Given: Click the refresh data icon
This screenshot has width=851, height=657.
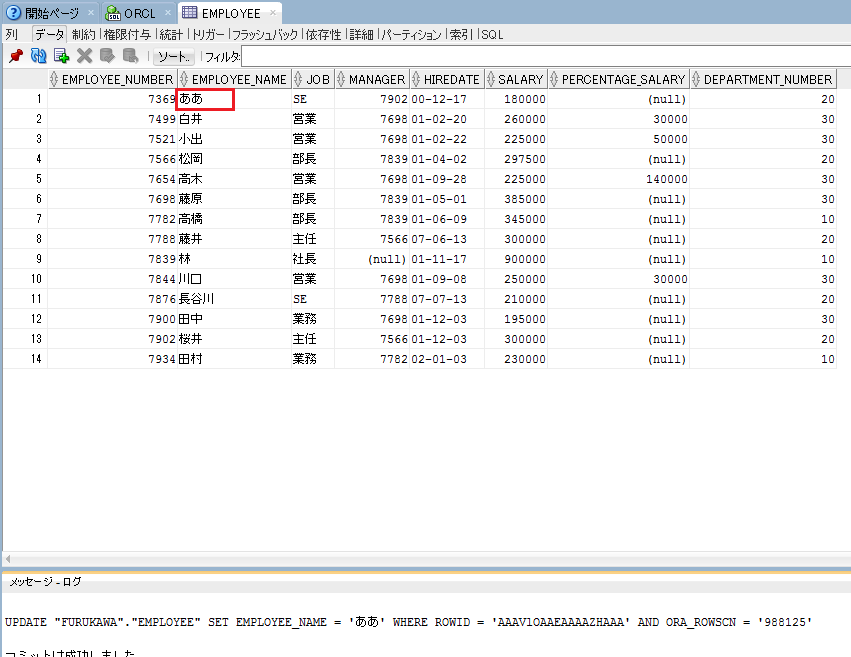Looking at the screenshot, I should [x=38, y=56].
